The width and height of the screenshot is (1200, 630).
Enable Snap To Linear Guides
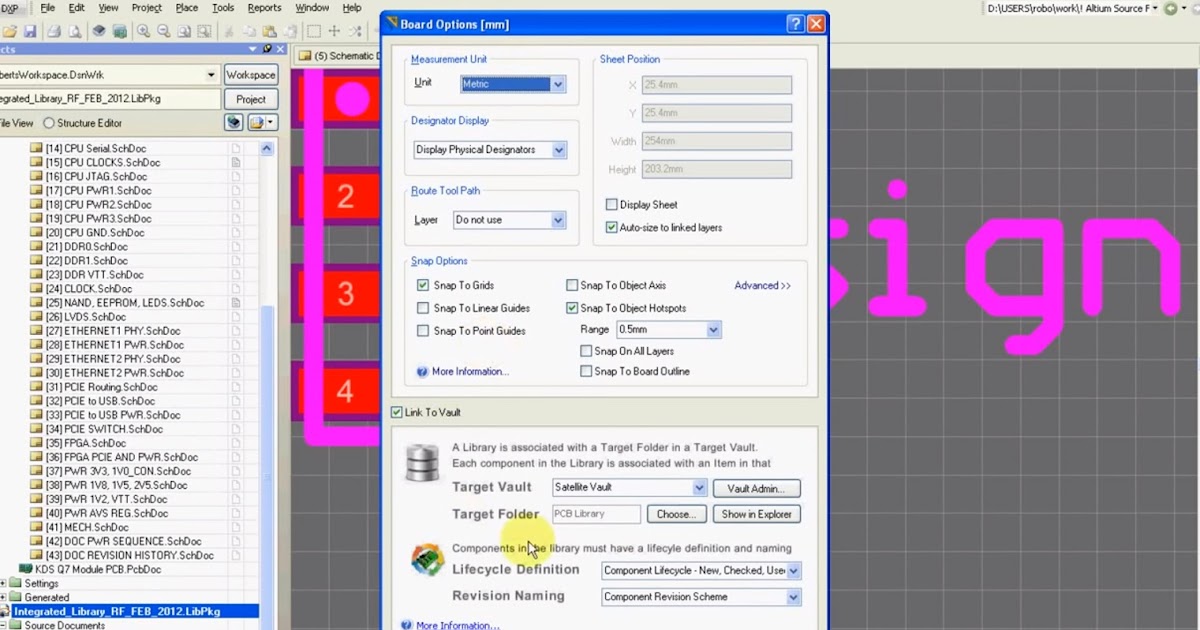coord(423,308)
